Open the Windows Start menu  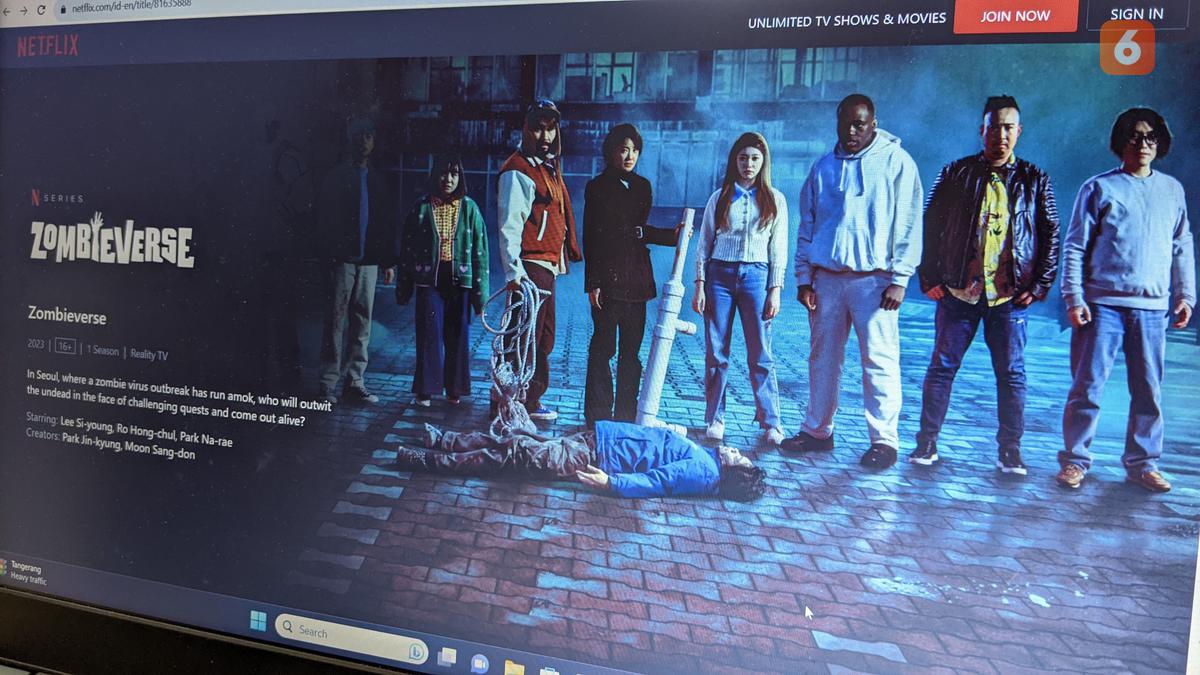pos(257,620)
